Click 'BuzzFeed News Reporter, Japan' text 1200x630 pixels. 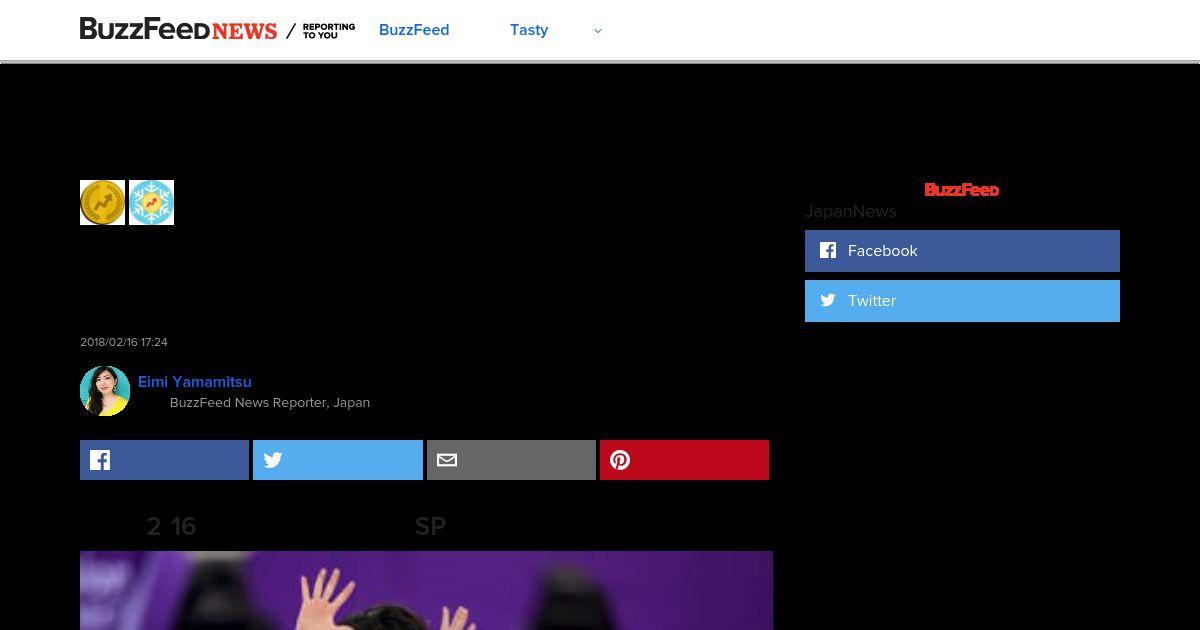[x=270, y=402]
